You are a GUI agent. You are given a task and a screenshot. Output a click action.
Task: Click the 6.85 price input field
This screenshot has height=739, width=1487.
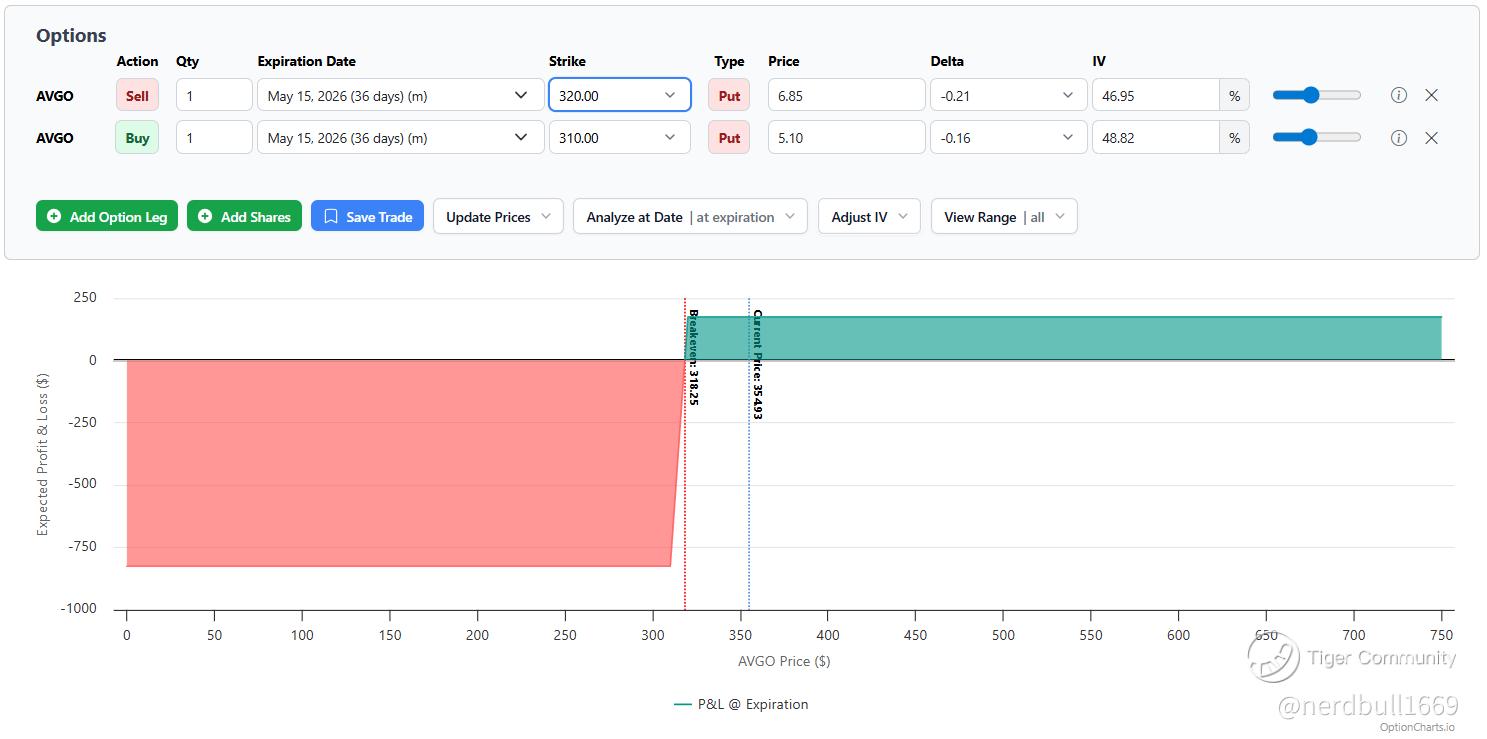[846, 96]
